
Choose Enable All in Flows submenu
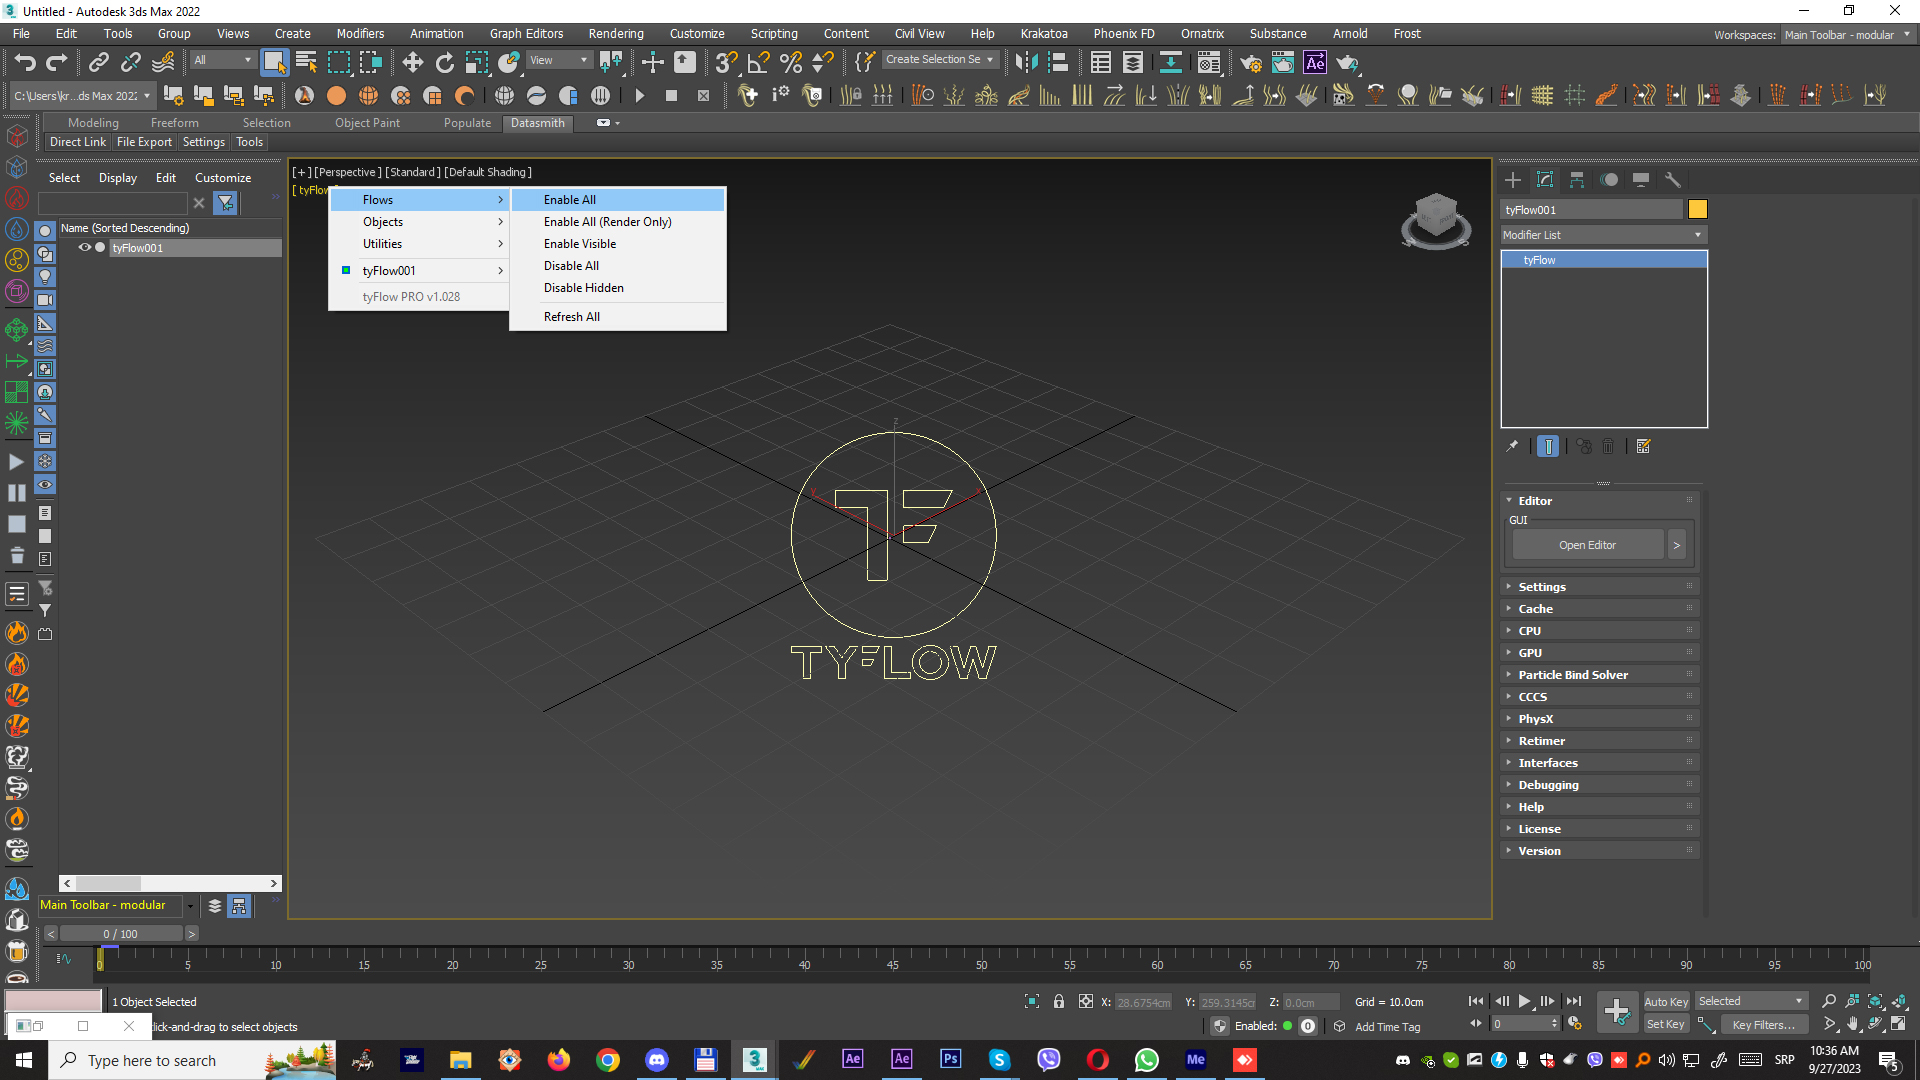(x=618, y=200)
